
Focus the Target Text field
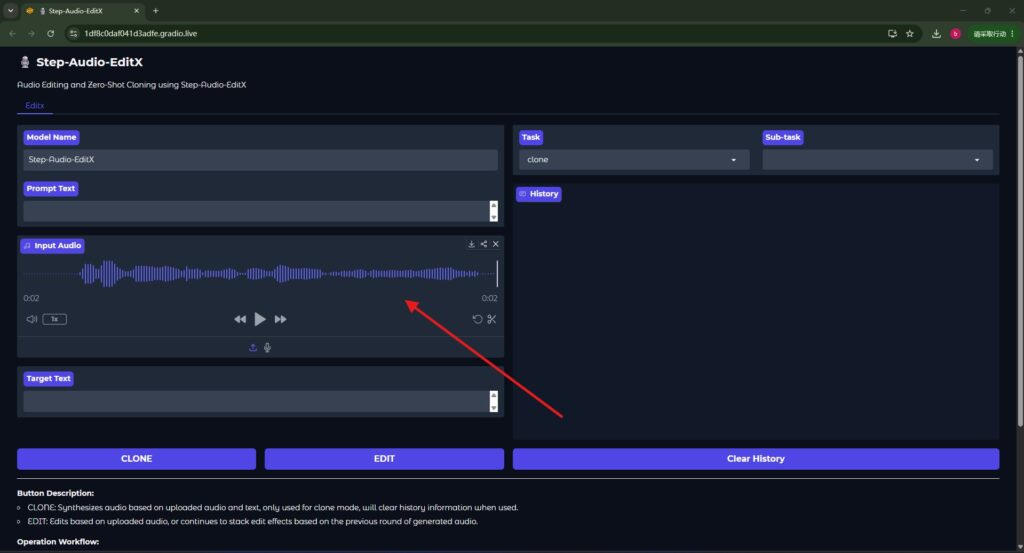[256, 402]
